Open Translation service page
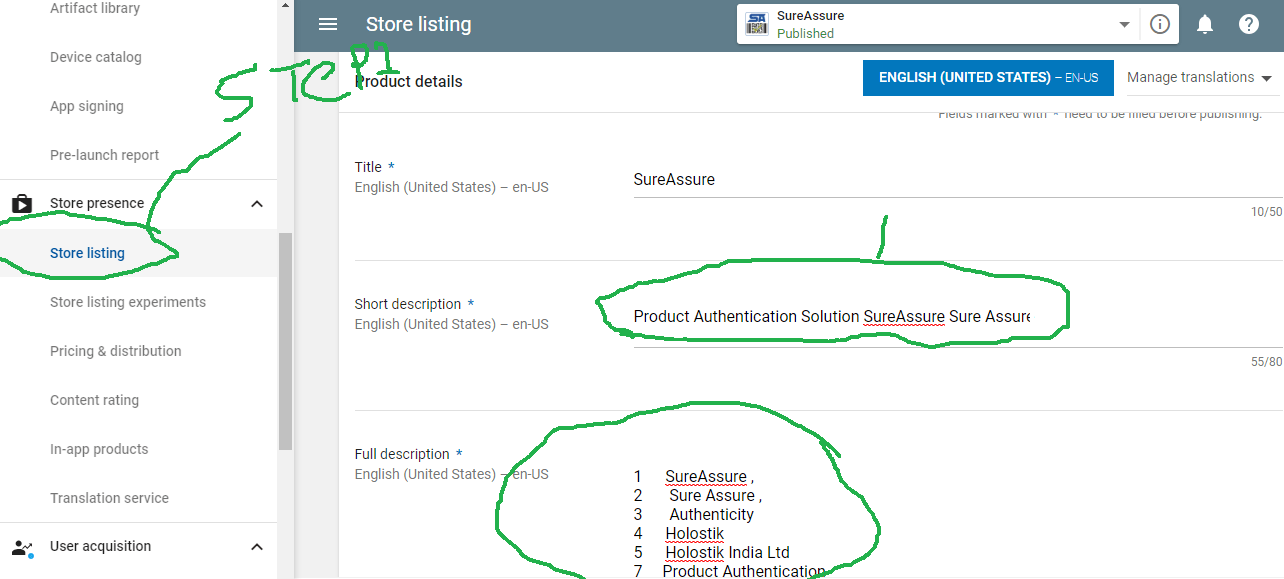The height and width of the screenshot is (579, 1284). 109,498
